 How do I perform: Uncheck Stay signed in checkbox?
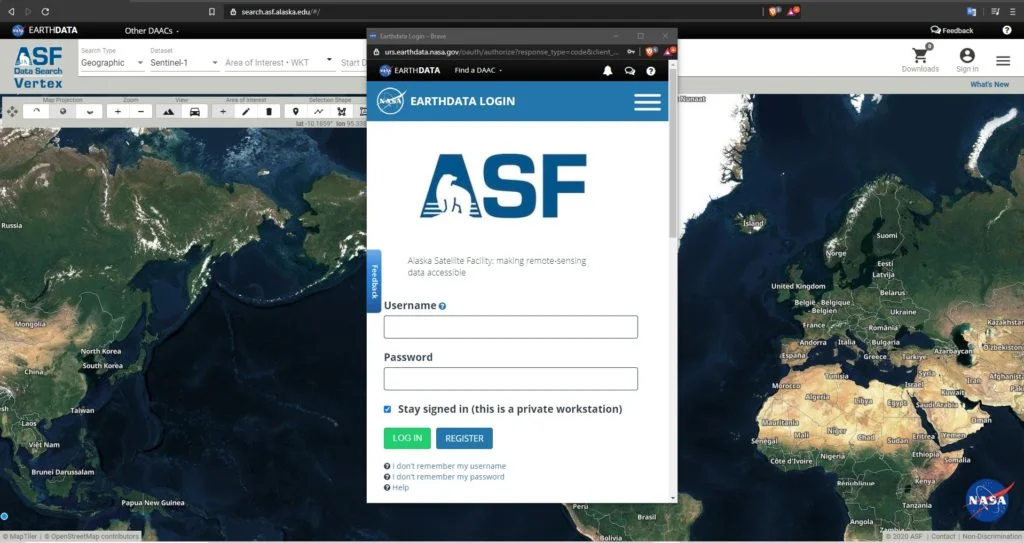point(388,409)
